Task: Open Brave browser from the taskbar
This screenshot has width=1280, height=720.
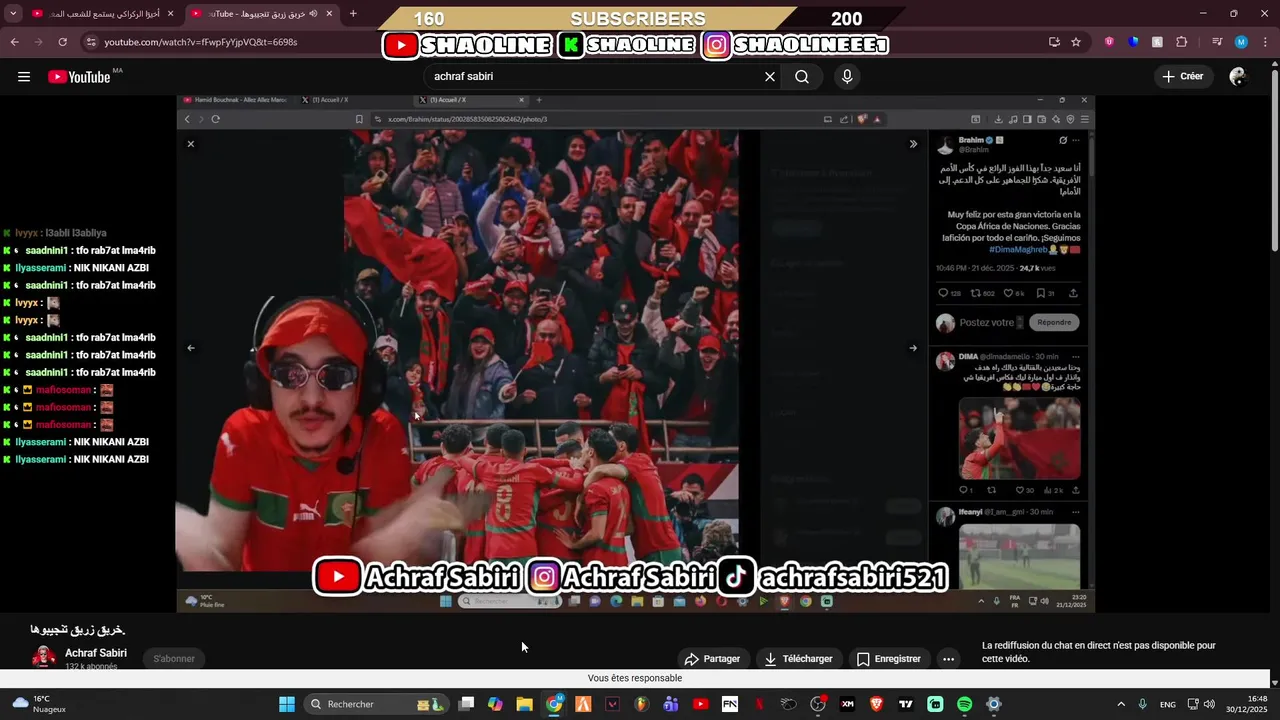Action: tap(877, 704)
